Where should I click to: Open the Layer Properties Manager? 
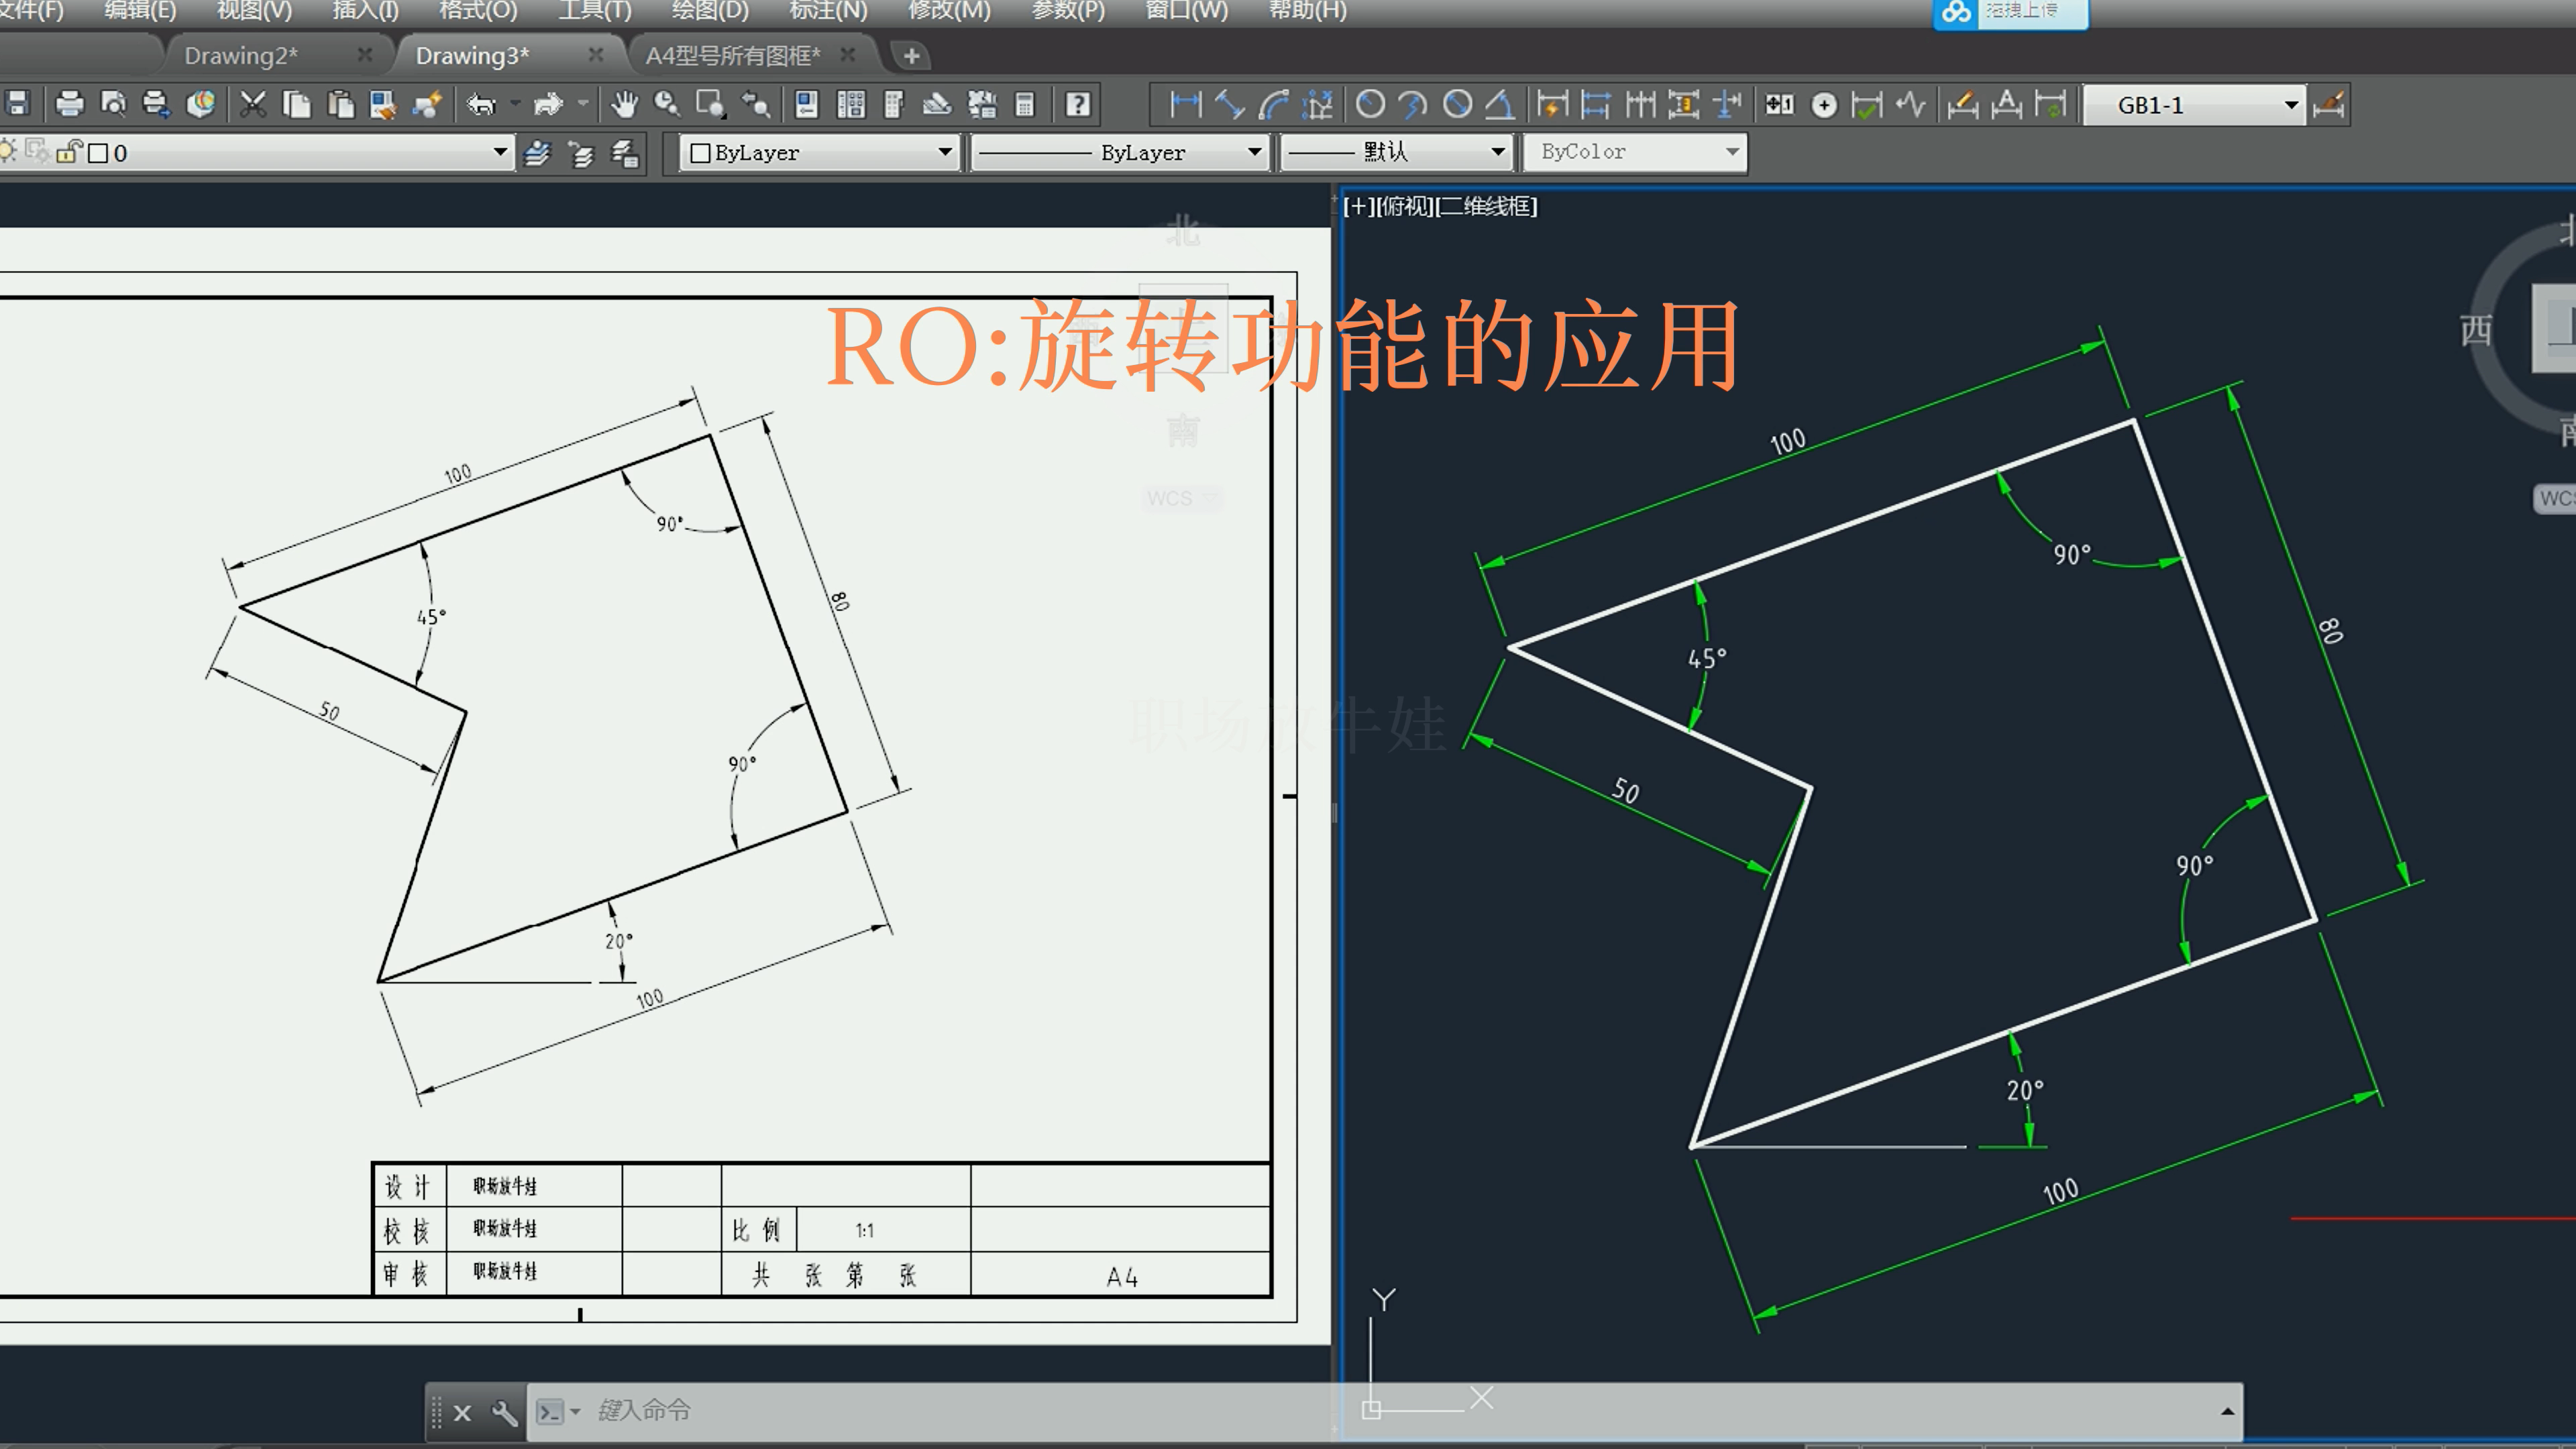point(537,152)
